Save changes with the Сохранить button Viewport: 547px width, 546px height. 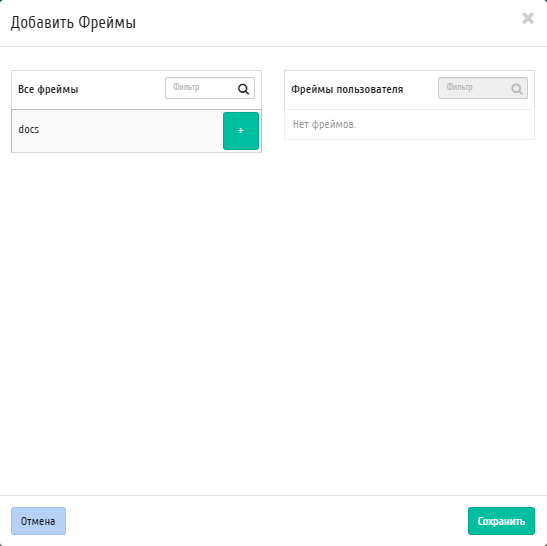tap(501, 521)
